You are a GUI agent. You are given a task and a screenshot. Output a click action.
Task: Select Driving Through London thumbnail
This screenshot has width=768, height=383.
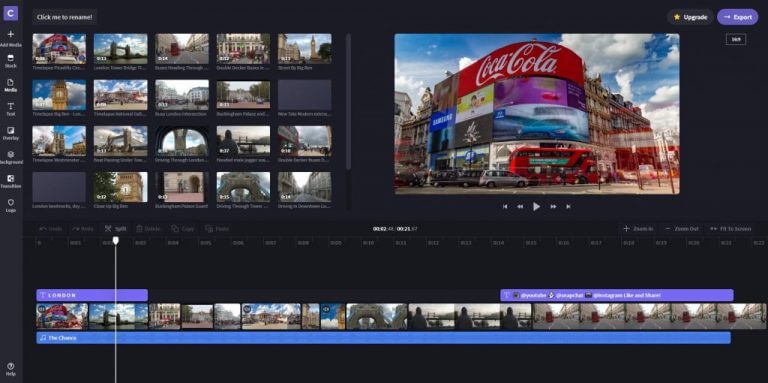click(x=182, y=141)
